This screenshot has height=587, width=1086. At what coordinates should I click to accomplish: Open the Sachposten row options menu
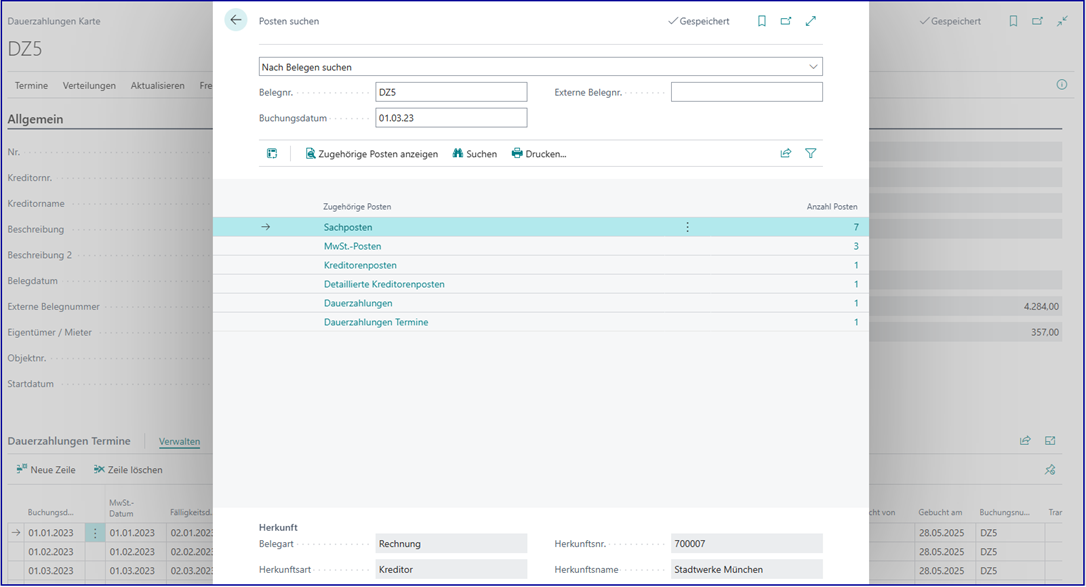[687, 227]
